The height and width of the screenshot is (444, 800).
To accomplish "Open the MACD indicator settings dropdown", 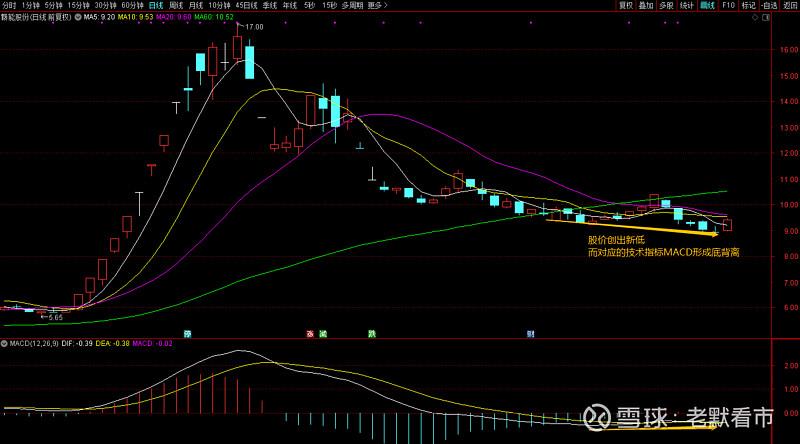I will pos(5,344).
